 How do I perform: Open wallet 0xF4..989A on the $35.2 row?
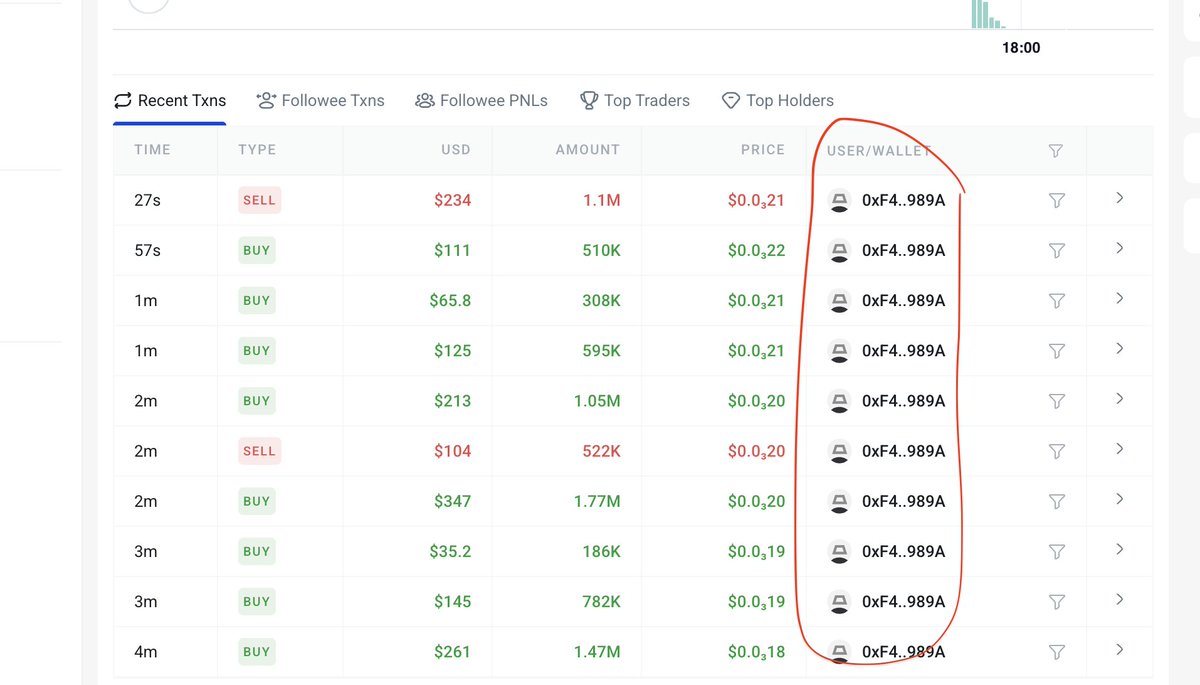click(x=903, y=551)
